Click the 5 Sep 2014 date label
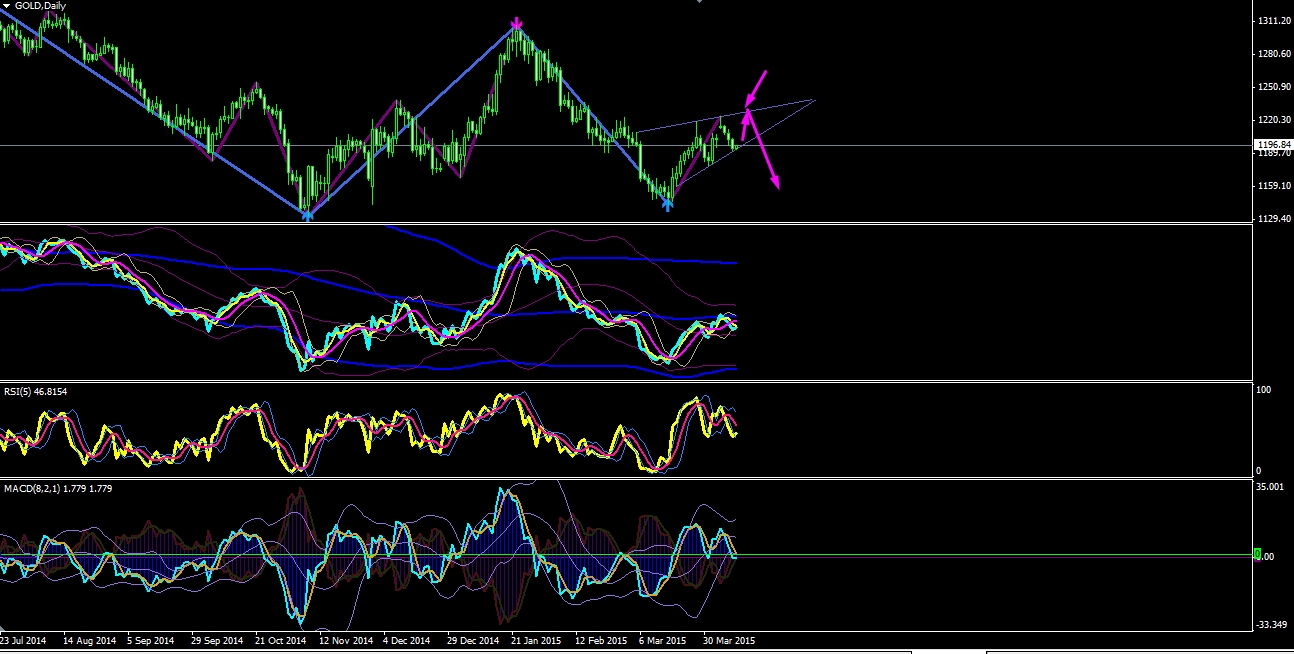Screen dimensions: 1294x654 coord(151,640)
